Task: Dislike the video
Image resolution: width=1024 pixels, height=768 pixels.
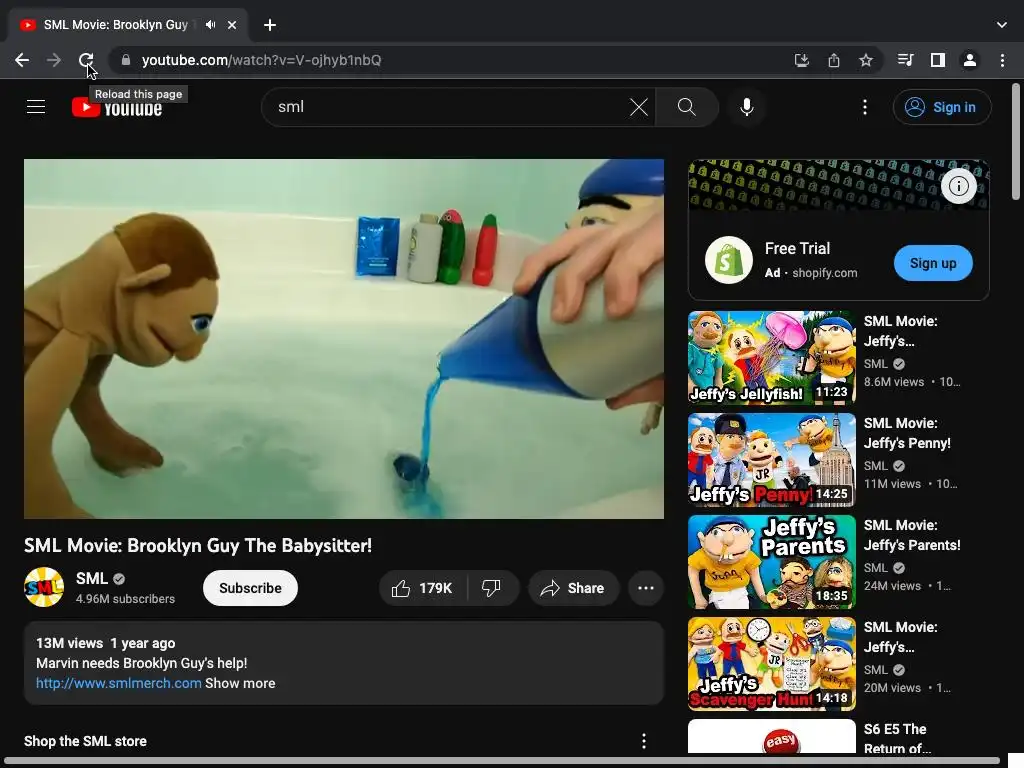Action: 492,588
